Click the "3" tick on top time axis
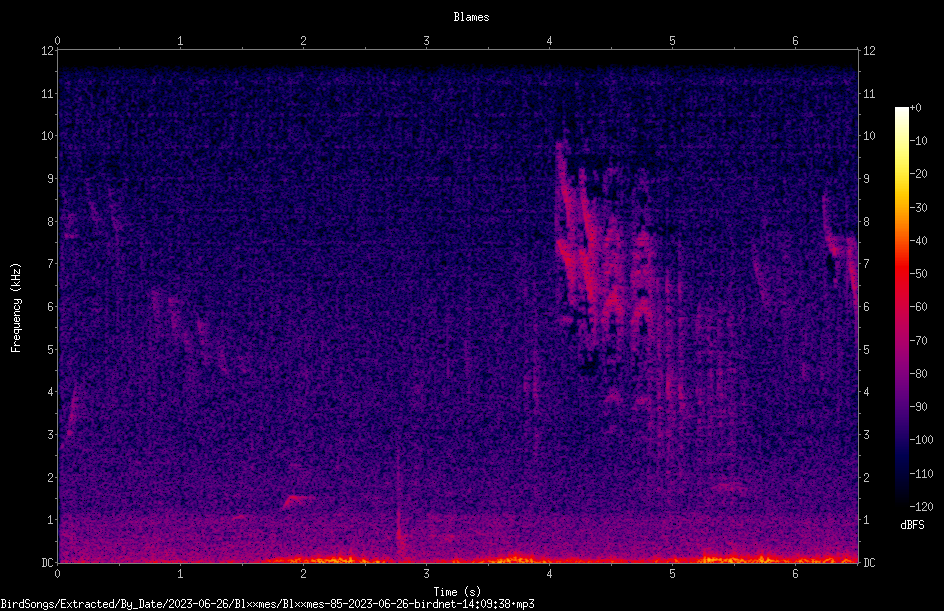 tap(426, 40)
